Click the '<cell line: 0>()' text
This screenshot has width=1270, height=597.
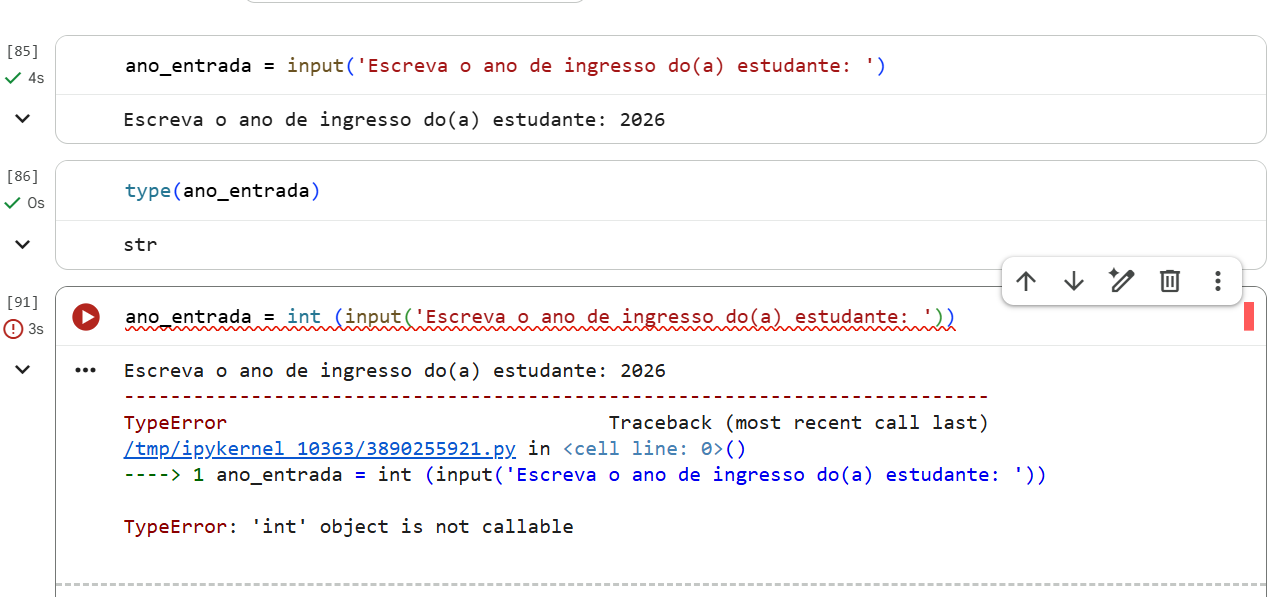pos(654,449)
